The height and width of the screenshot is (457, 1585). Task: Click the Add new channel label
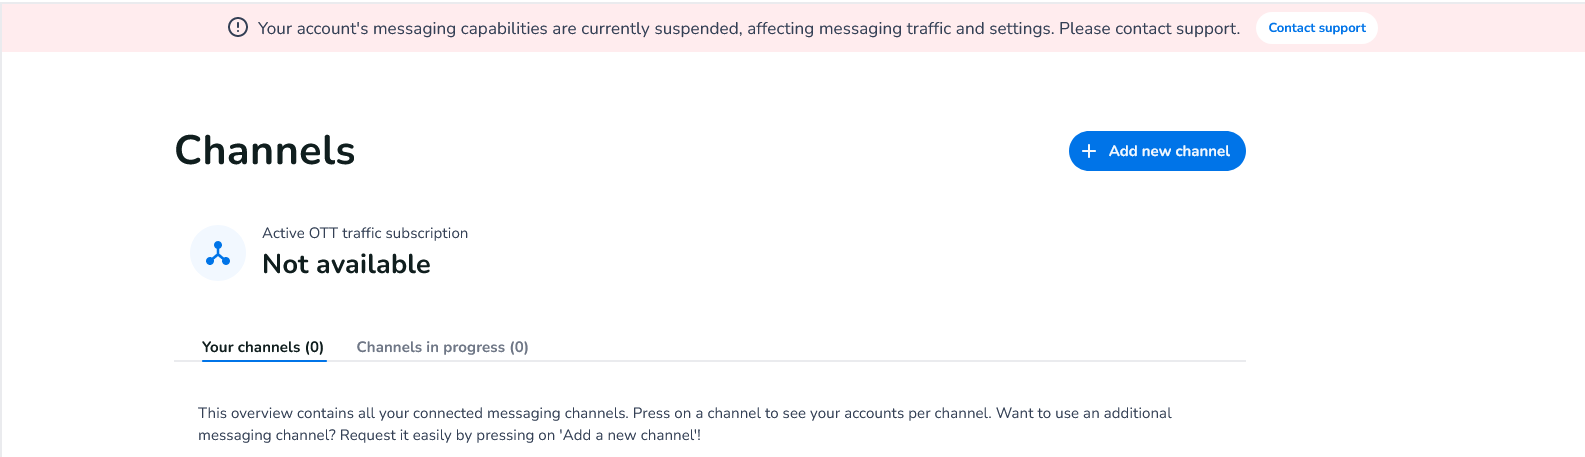[1169, 151]
